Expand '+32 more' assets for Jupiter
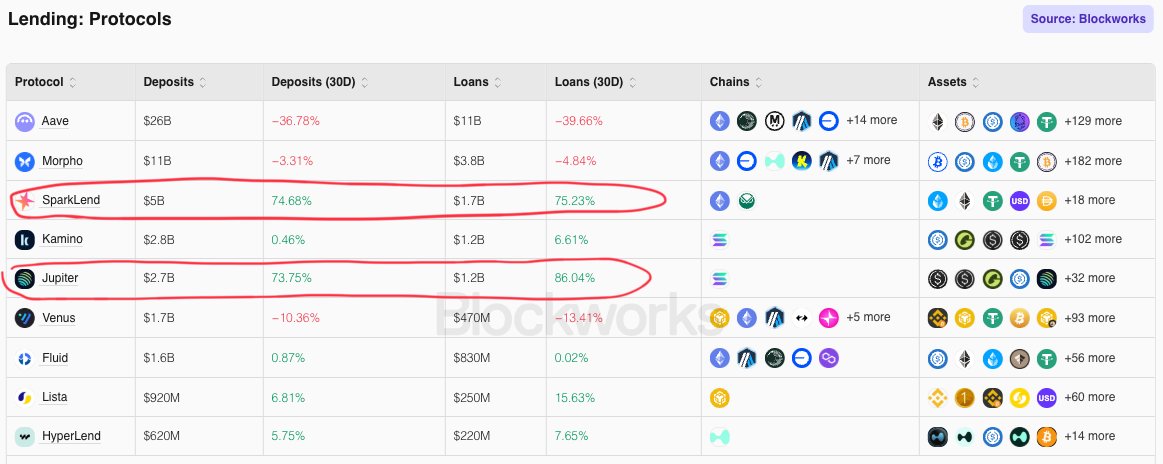This screenshot has height=464, width=1163. point(1090,279)
